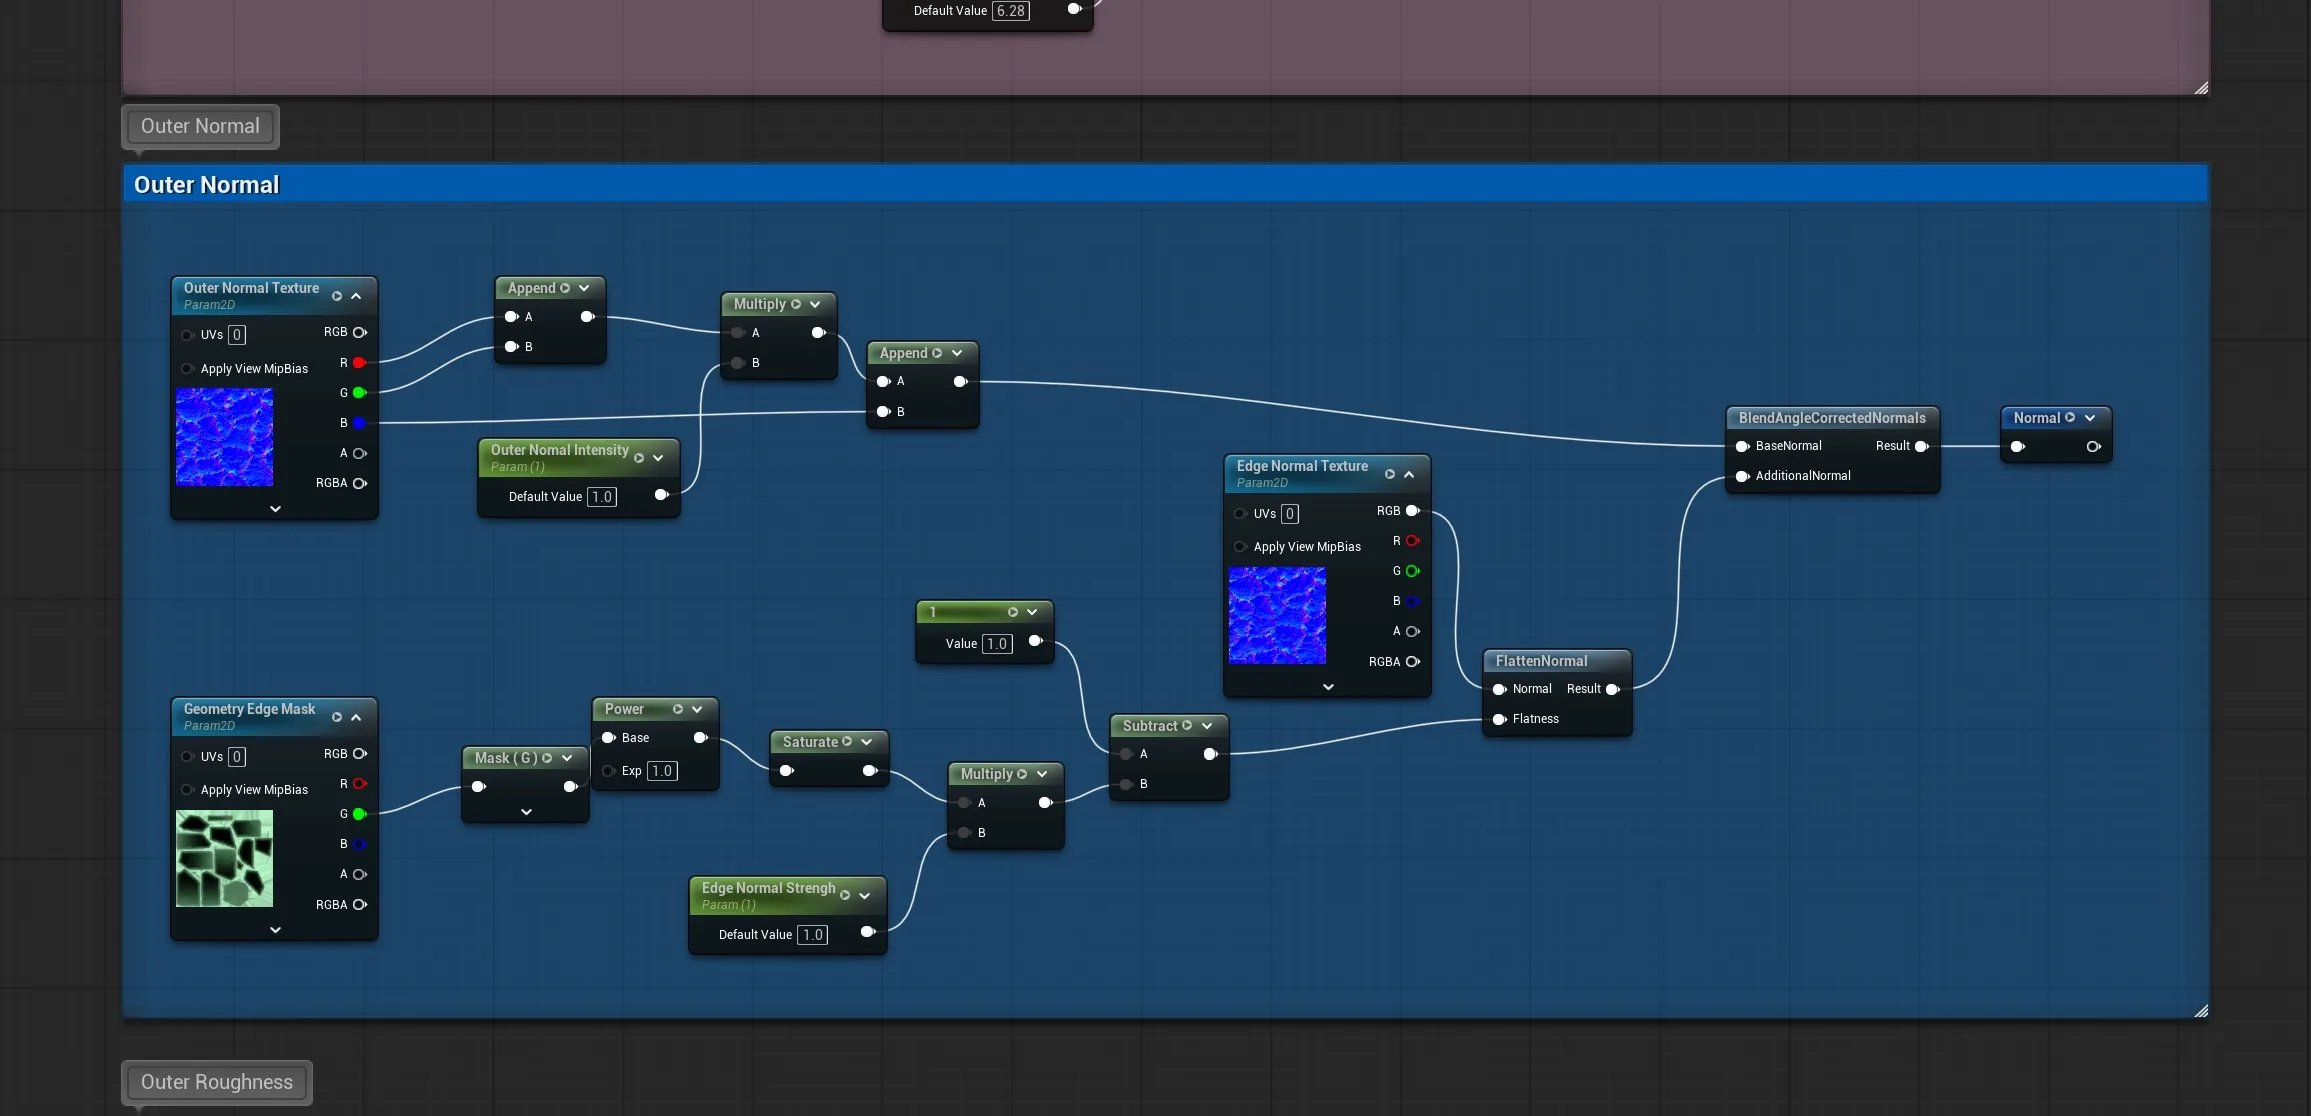2311x1116 pixels.
Task: Click Default Value 6.28 field at top
Action: point(1011,11)
